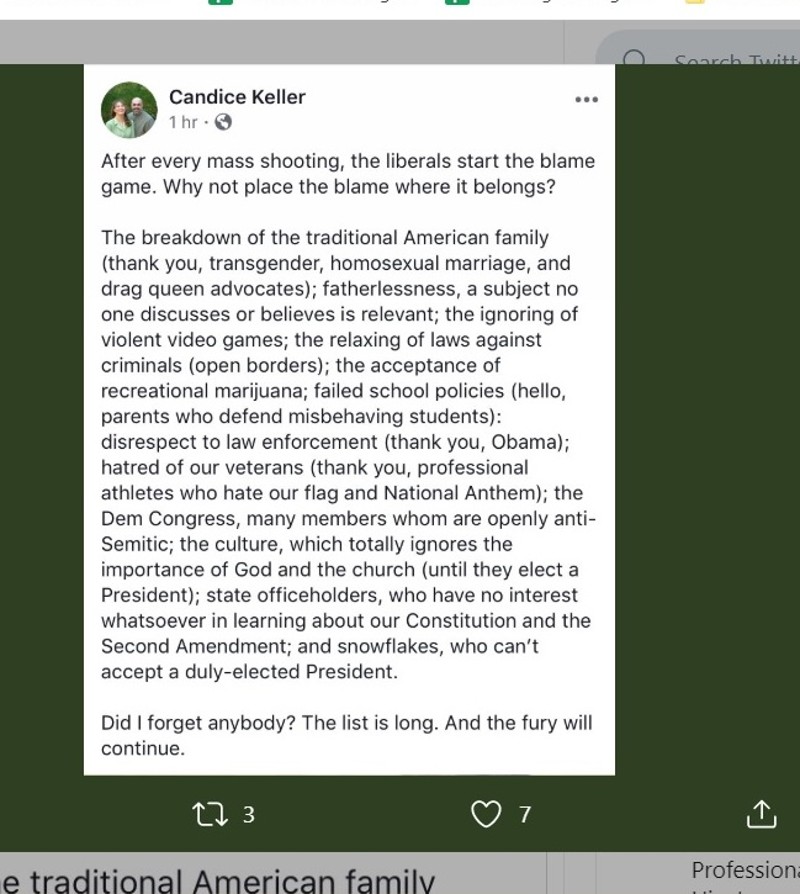Expand search suggestions in the search bar

(710, 60)
